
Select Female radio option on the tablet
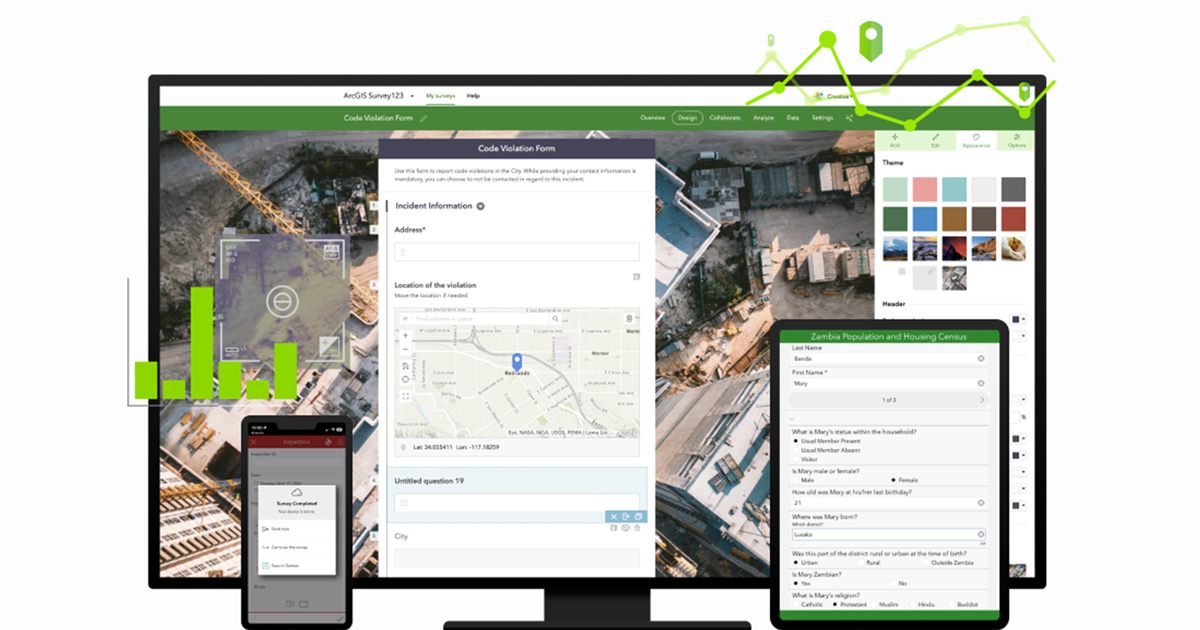[893, 480]
